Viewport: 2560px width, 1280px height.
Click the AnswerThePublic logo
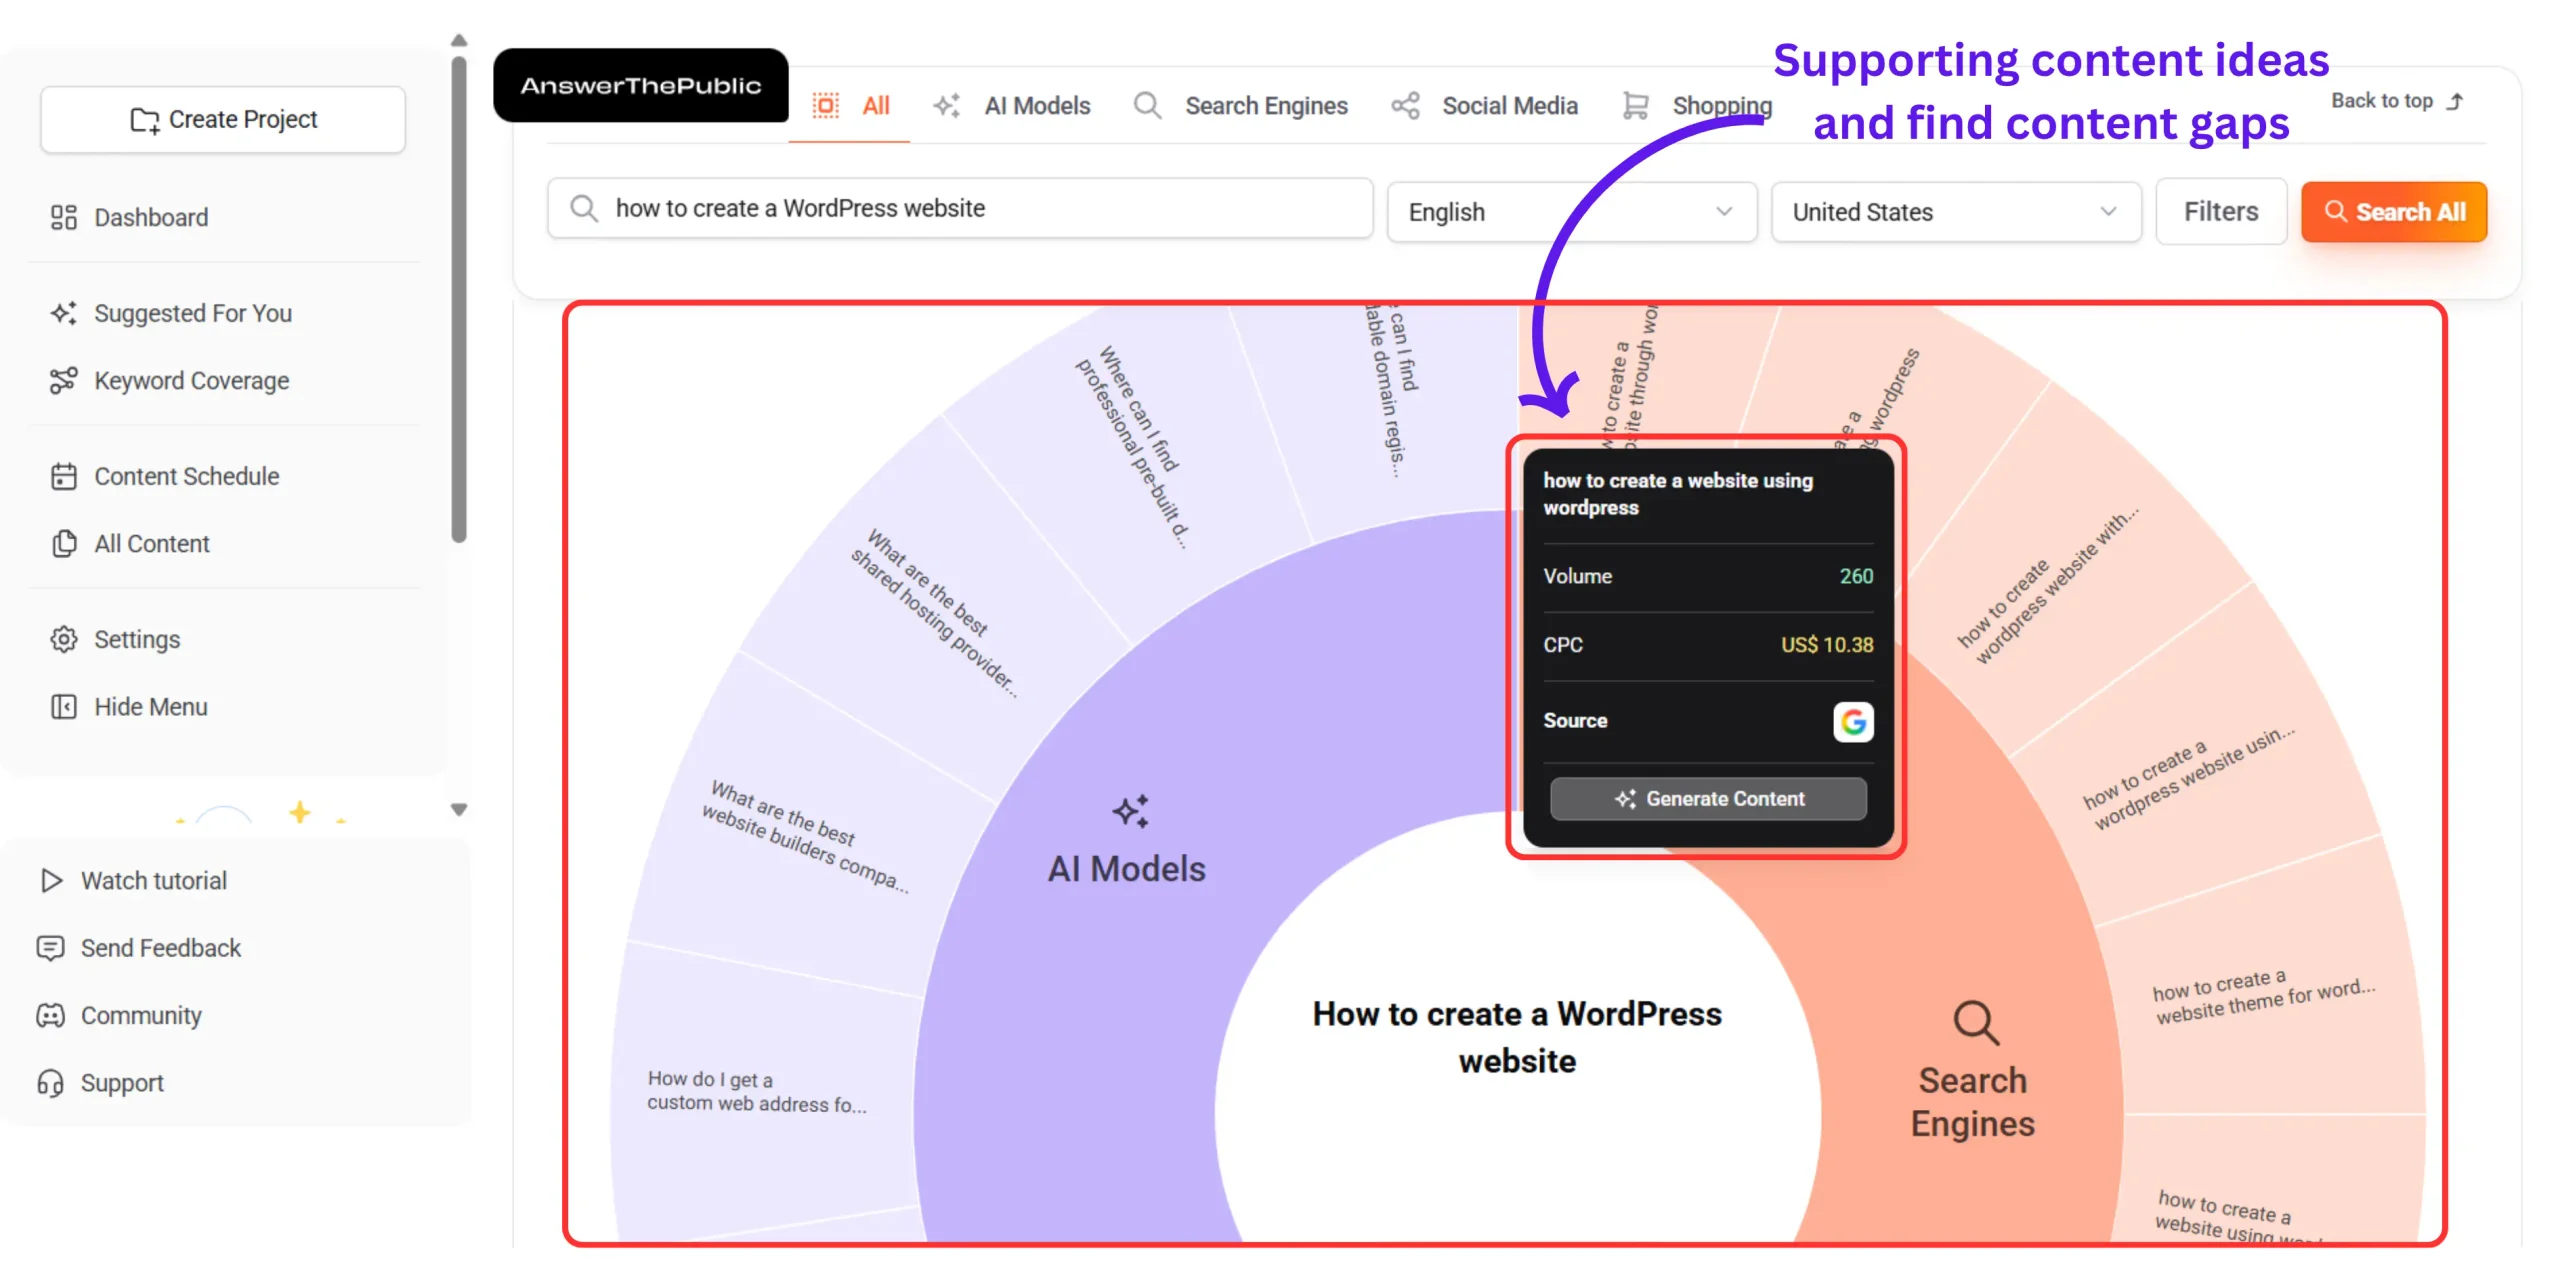tap(641, 85)
